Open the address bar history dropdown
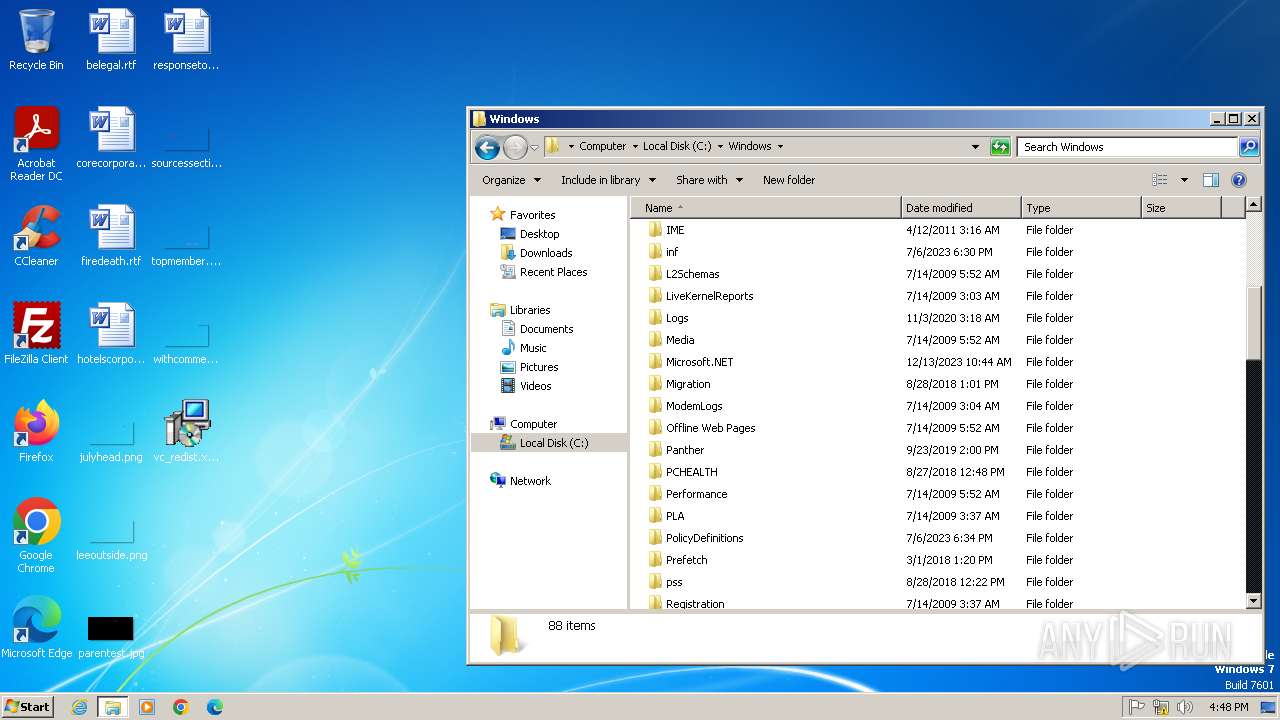Image resolution: width=1280 pixels, height=720 pixels. pos(975,147)
